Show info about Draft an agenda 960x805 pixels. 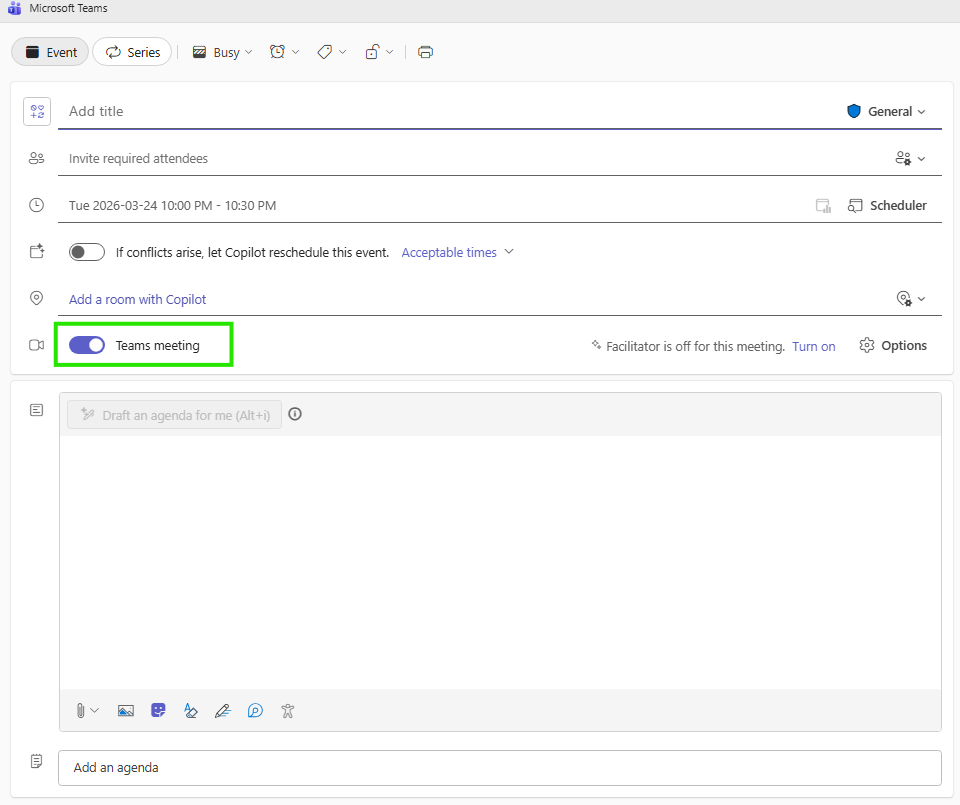pyautogui.click(x=295, y=414)
